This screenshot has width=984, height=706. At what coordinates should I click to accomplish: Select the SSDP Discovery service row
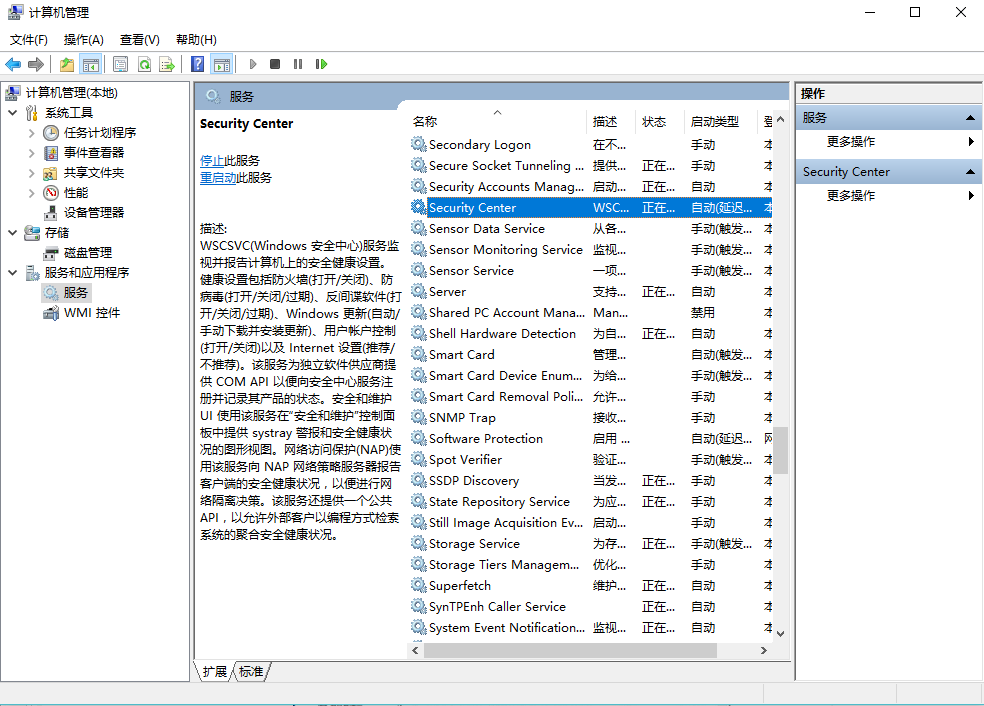pyautogui.click(x=591, y=481)
